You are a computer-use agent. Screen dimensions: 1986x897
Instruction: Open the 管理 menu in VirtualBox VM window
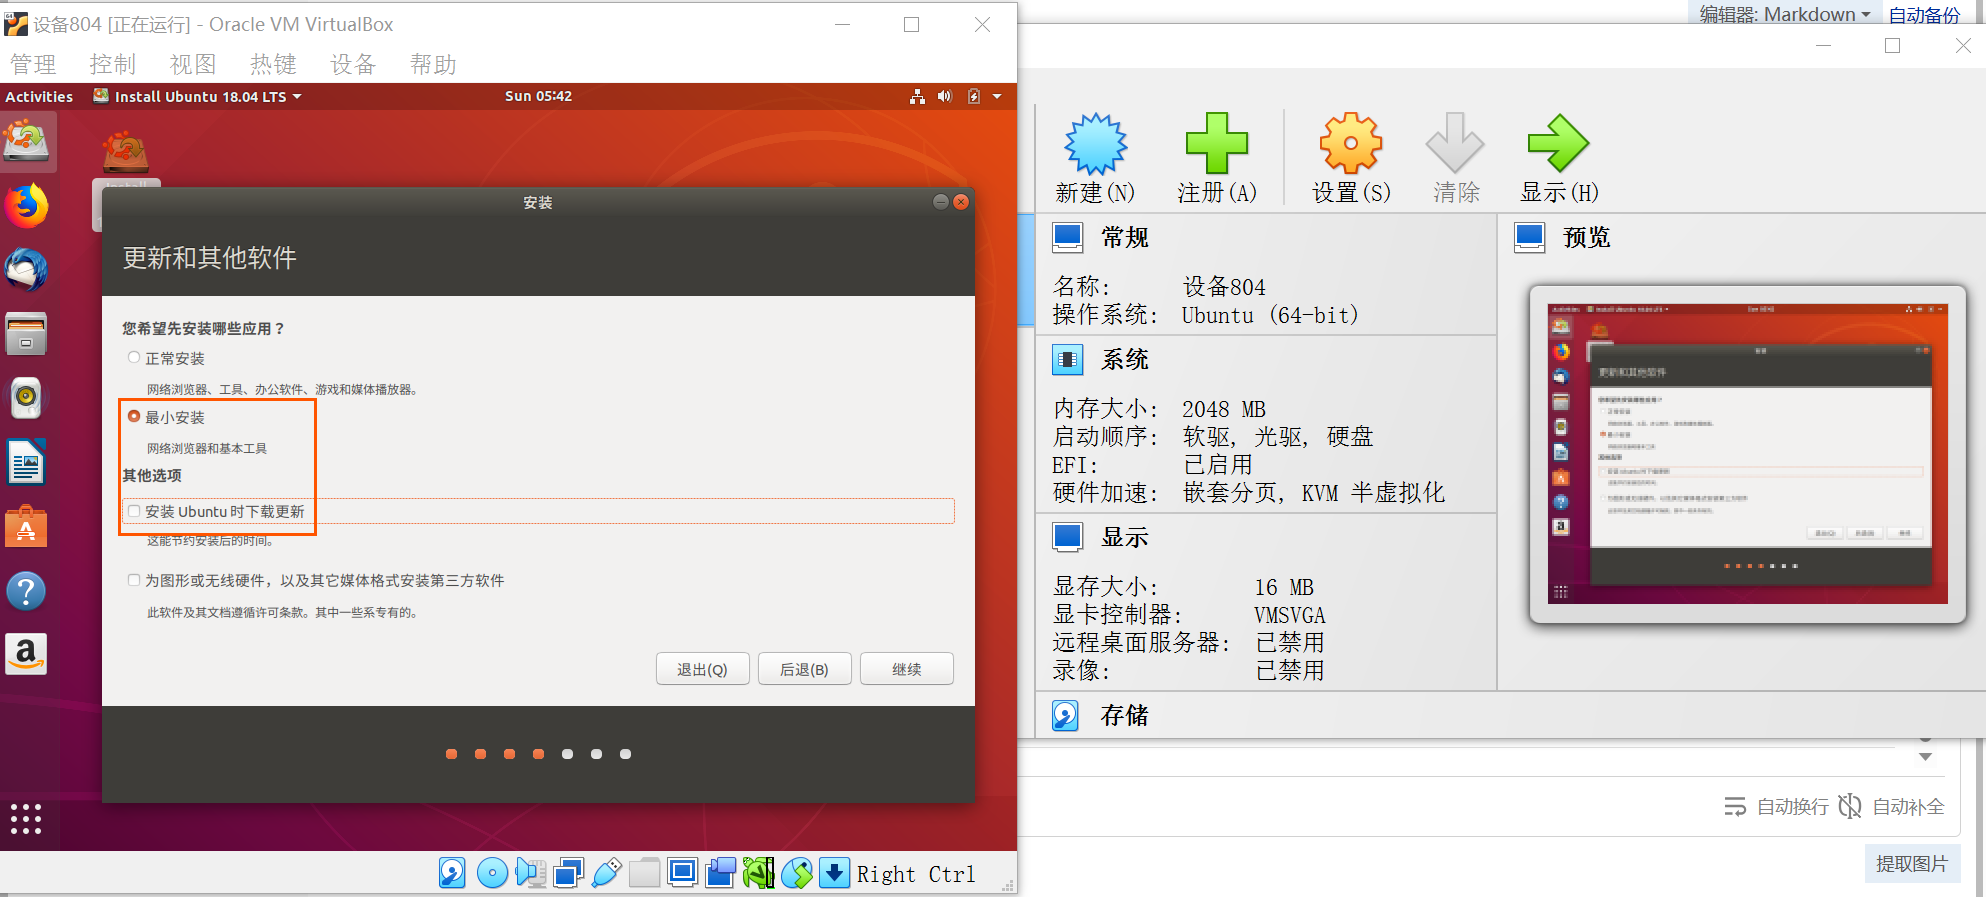[x=33, y=64]
